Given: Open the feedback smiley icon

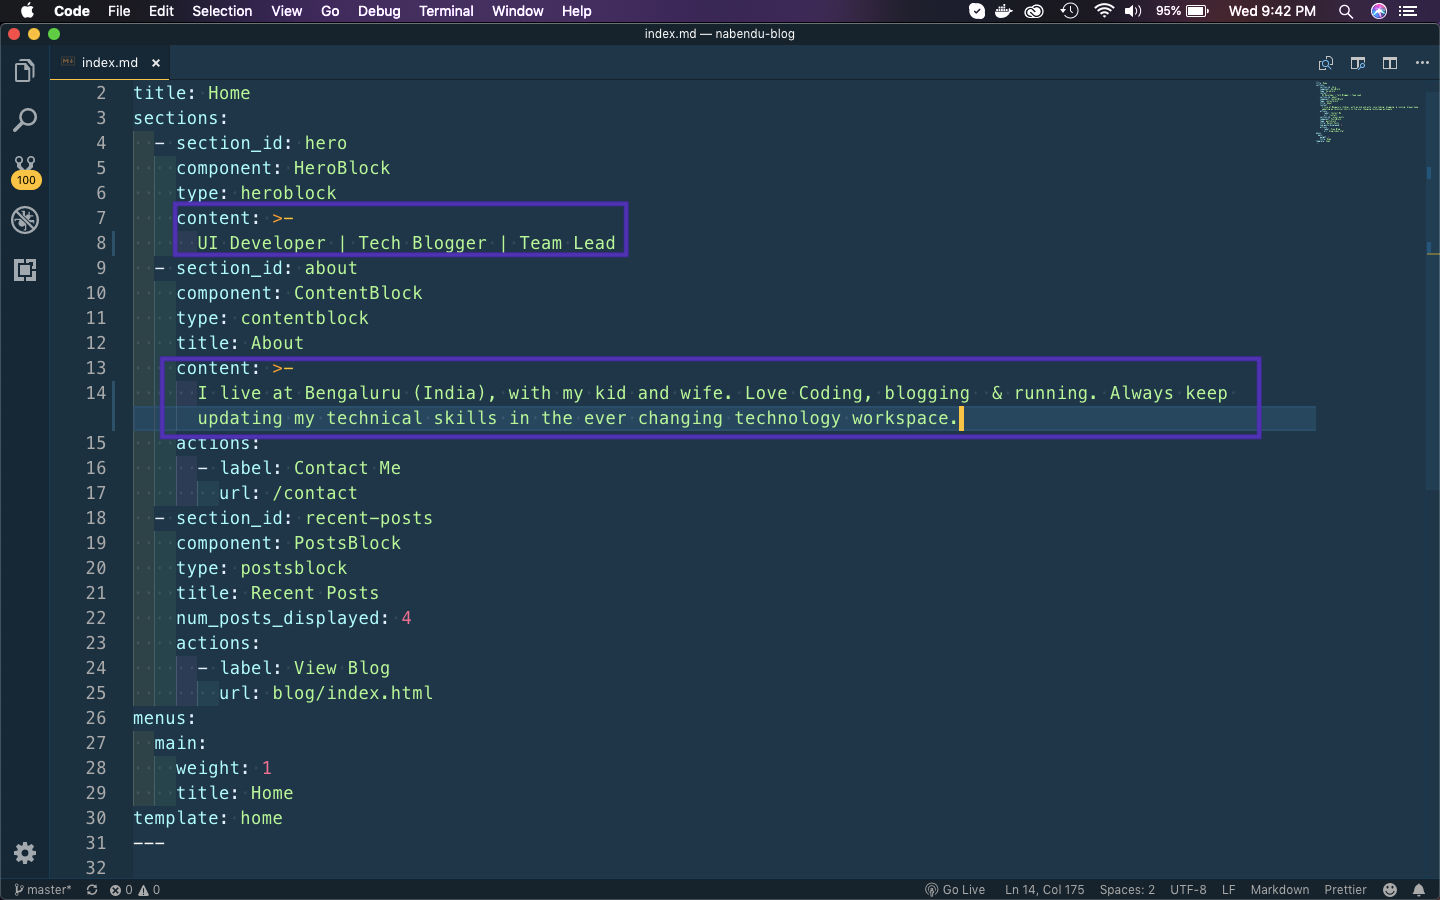Looking at the screenshot, I should (1390, 890).
